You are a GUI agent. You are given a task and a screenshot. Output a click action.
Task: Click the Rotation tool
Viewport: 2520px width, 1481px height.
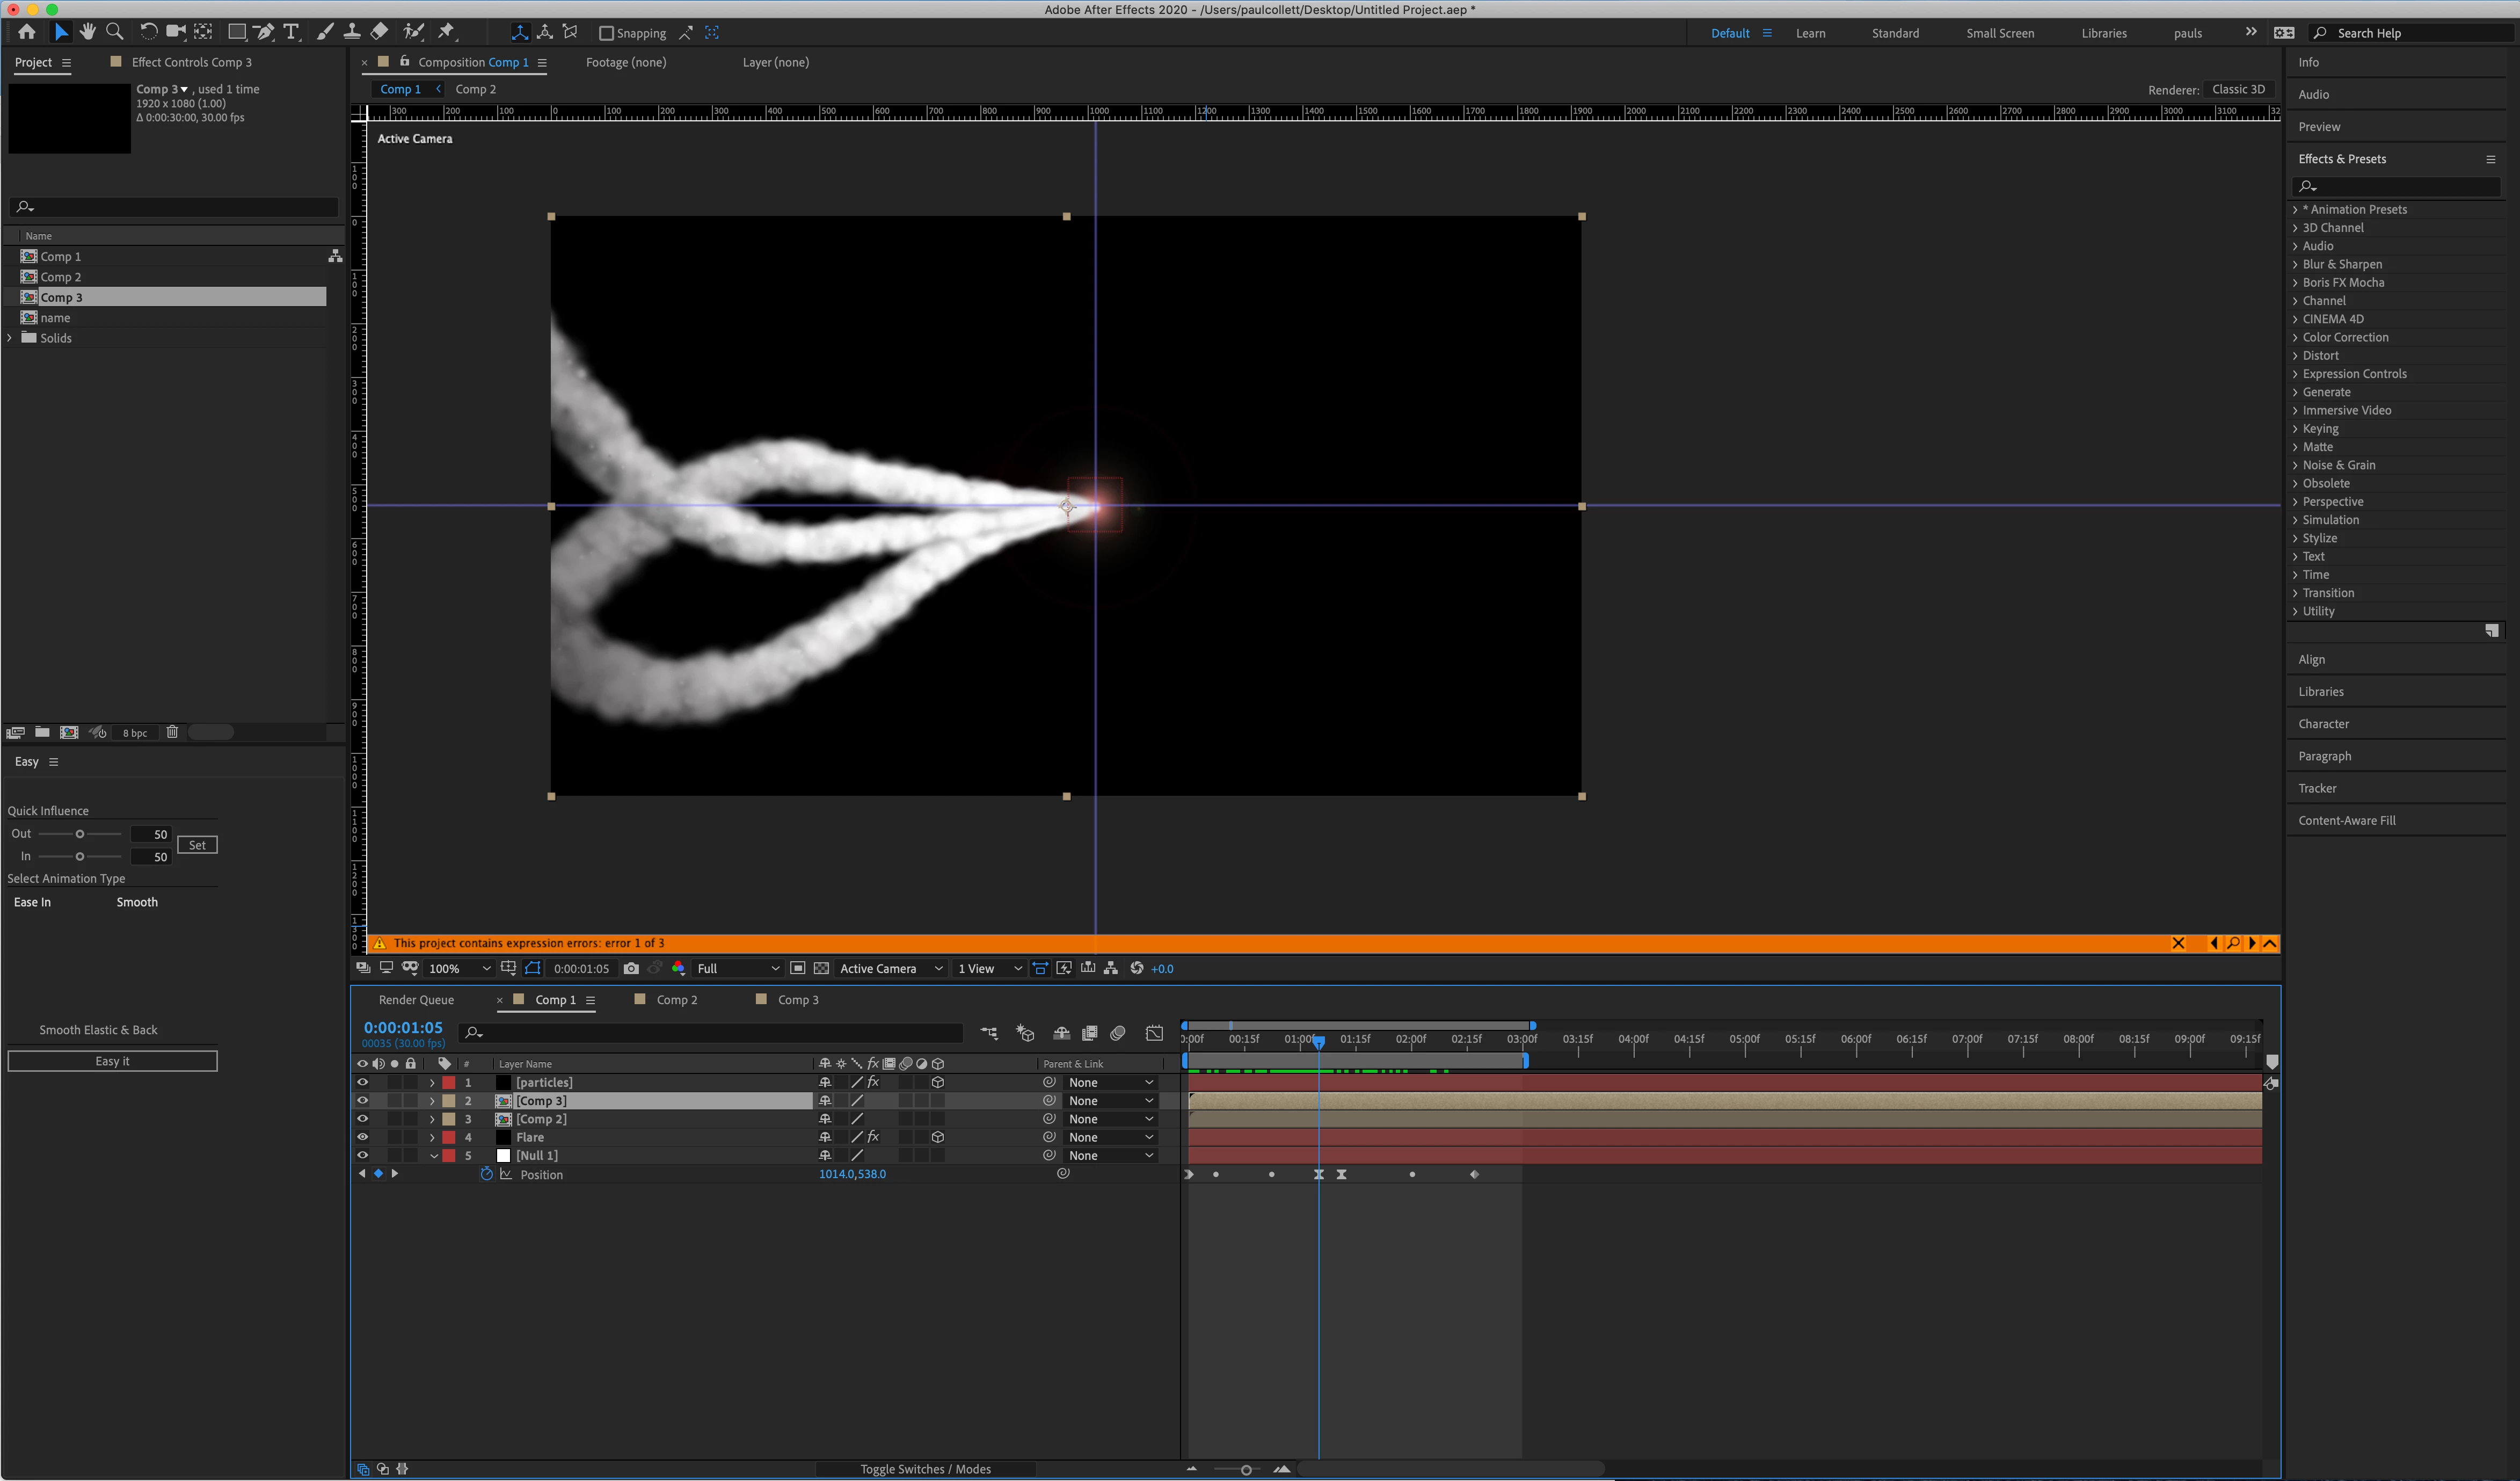tap(148, 32)
